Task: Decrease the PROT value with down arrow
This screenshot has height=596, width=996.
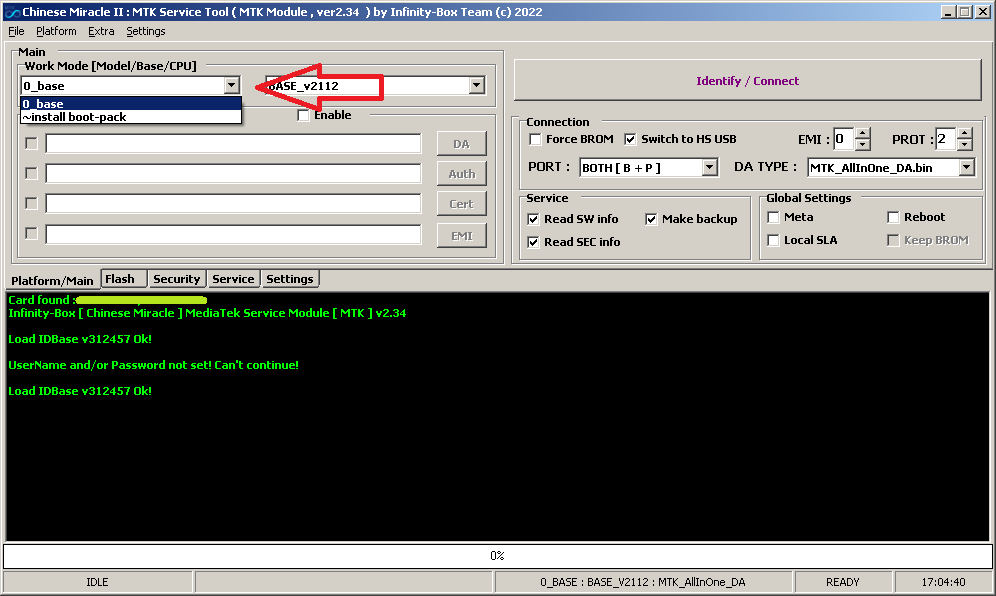Action: coord(965,145)
